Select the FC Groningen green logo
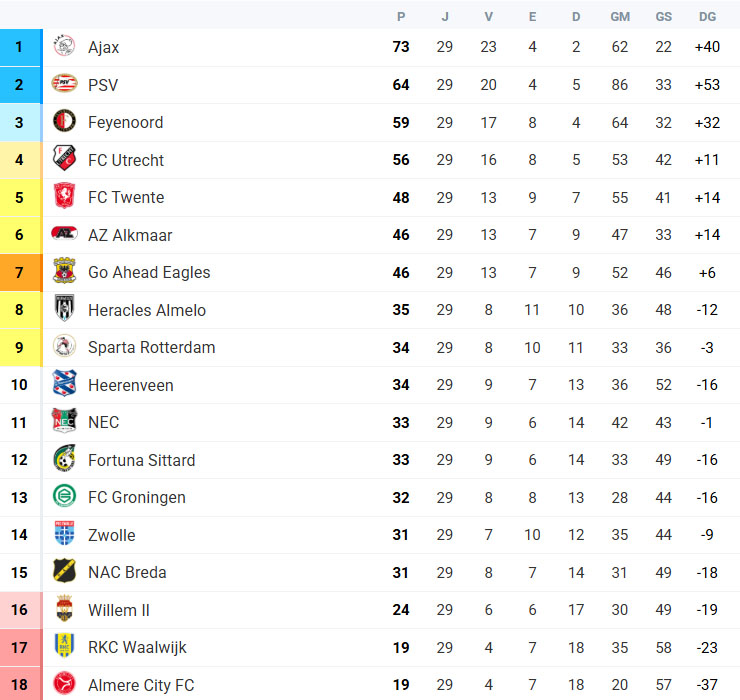This screenshot has width=740, height=700. pos(64,496)
